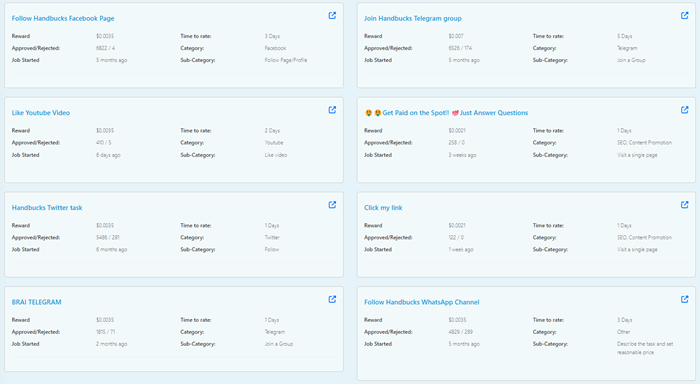
Task: Click '1 week ago' in Click my link card
Action: click(461, 250)
